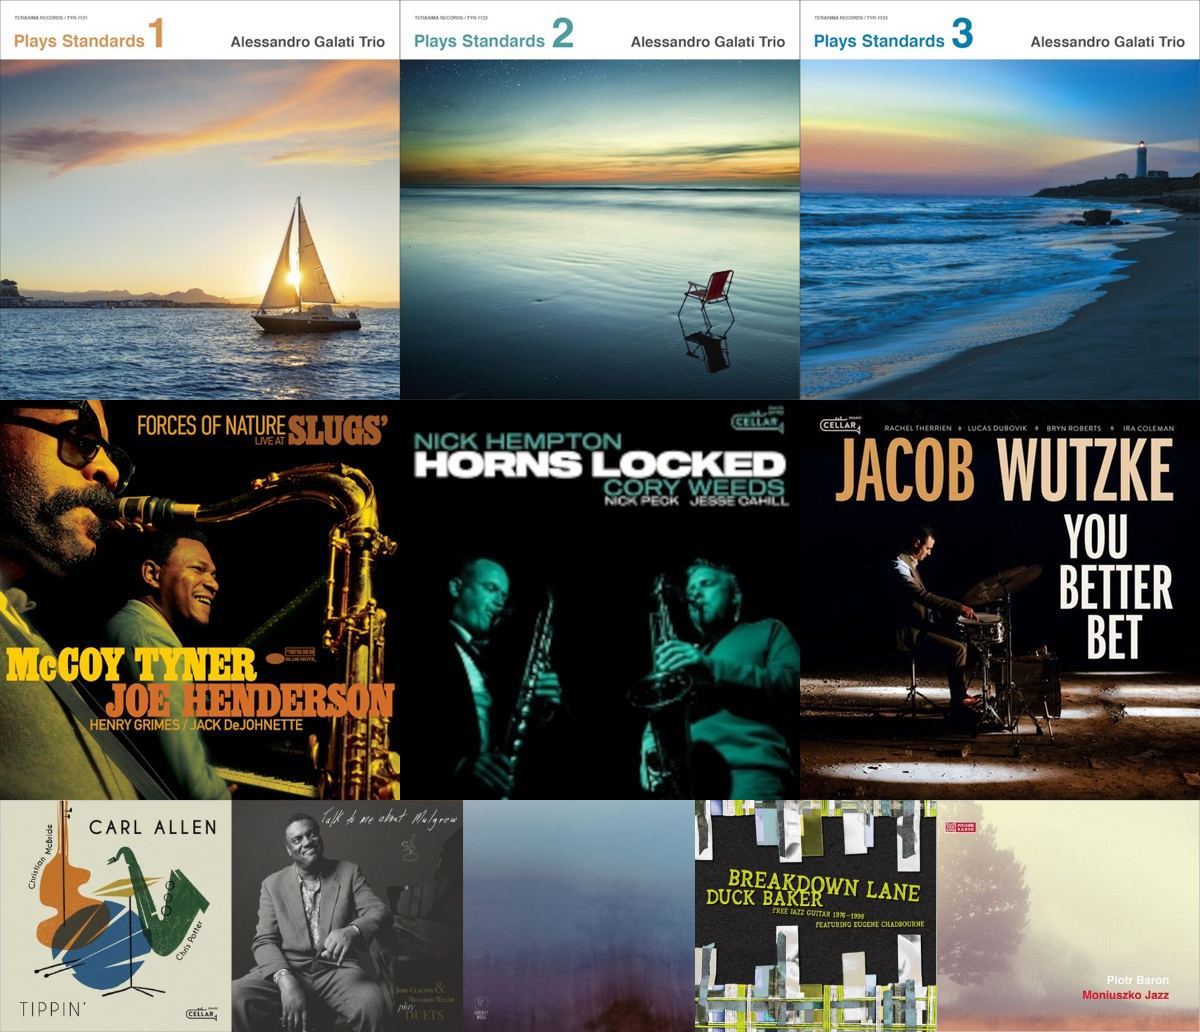The width and height of the screenshot is (1200, 1032).
Task: Click the lighthouse on the shoreline cover
Action: pos(1140,160)
